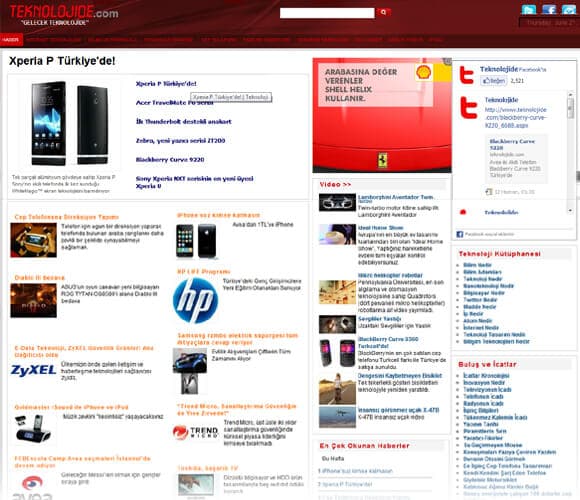Open 'Telefonun İcadı' link
The width and height of the screenshot is (580, 500).
tap(483, 396)
